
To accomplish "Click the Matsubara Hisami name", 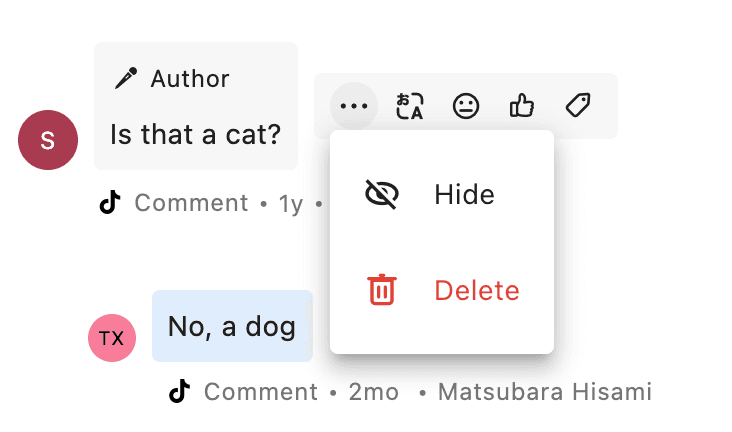I will click(x=544, y=392).
